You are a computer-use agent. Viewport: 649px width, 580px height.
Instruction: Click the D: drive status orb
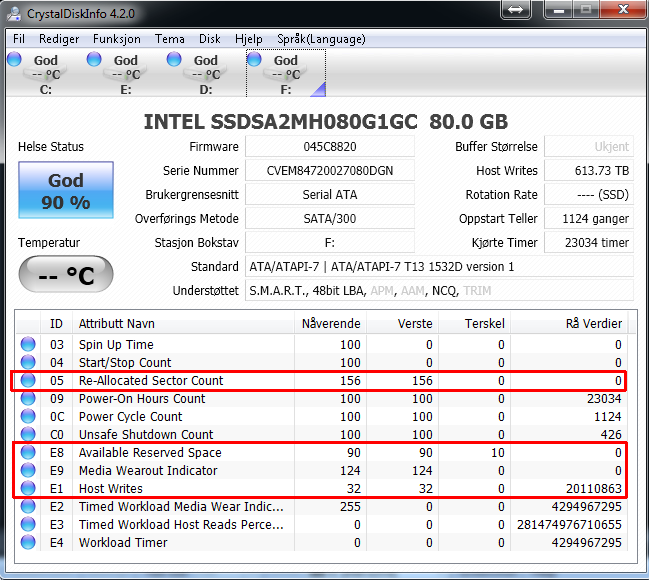tap(174, 59)
